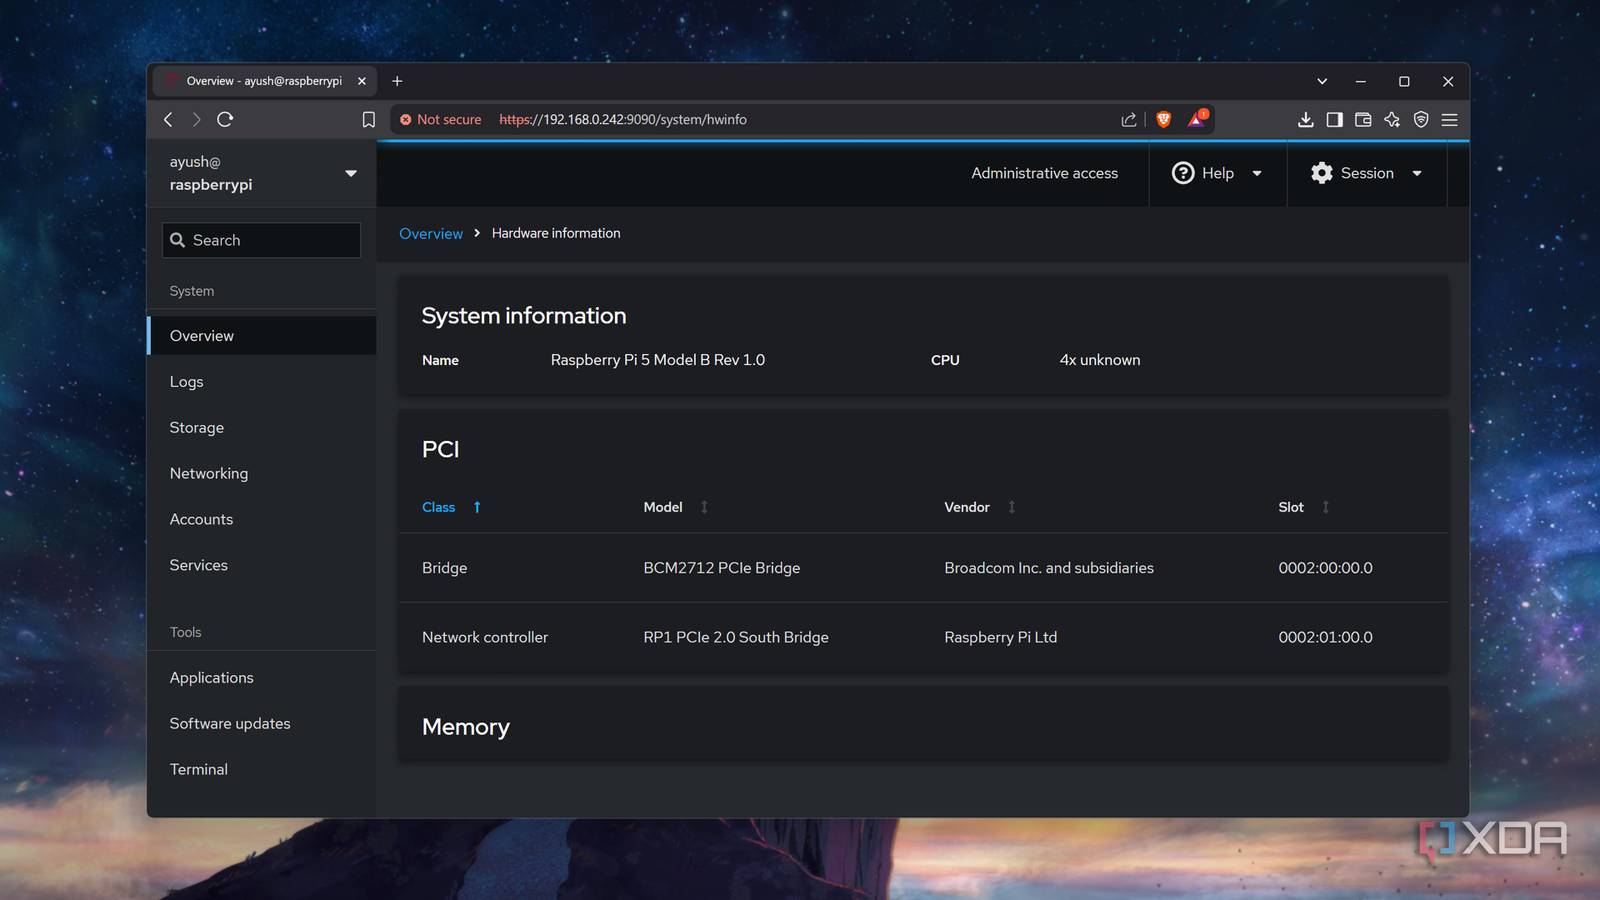1600x900 pixels.
Task: Click the Administrative access button
Action: [1044, 173]
